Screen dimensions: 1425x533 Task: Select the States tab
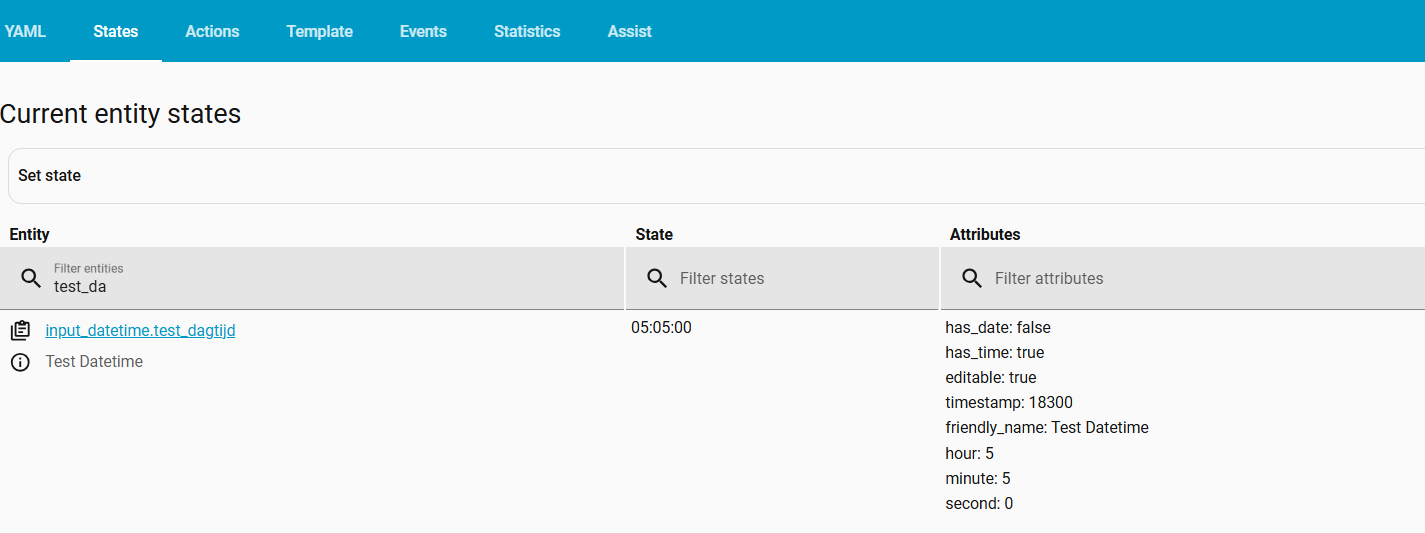click(x=116, y=31)
